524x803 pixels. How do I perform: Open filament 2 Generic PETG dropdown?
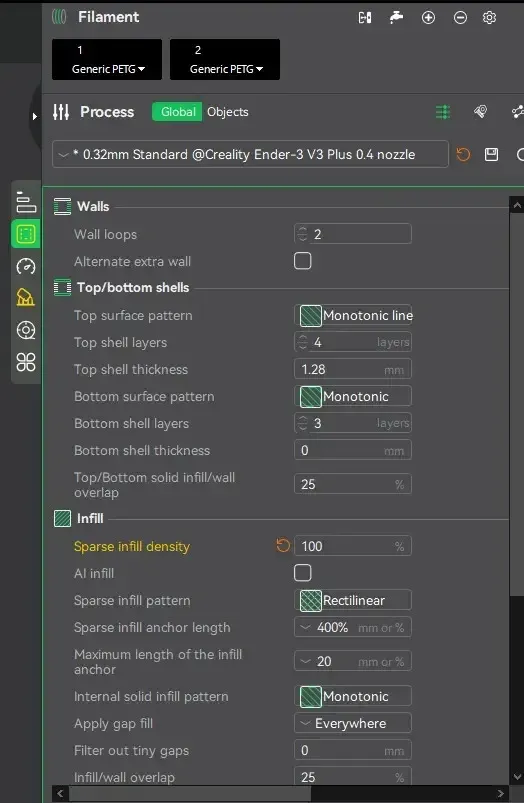pos(225,59)
